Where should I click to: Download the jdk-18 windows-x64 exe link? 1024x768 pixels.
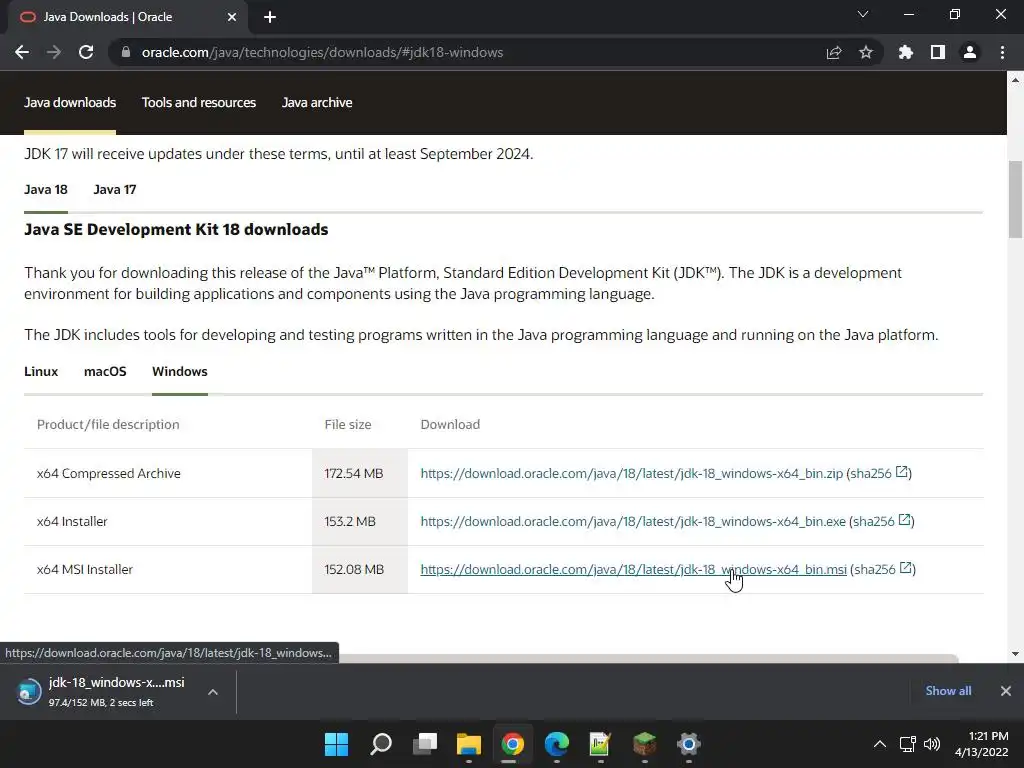pos(633,521)
